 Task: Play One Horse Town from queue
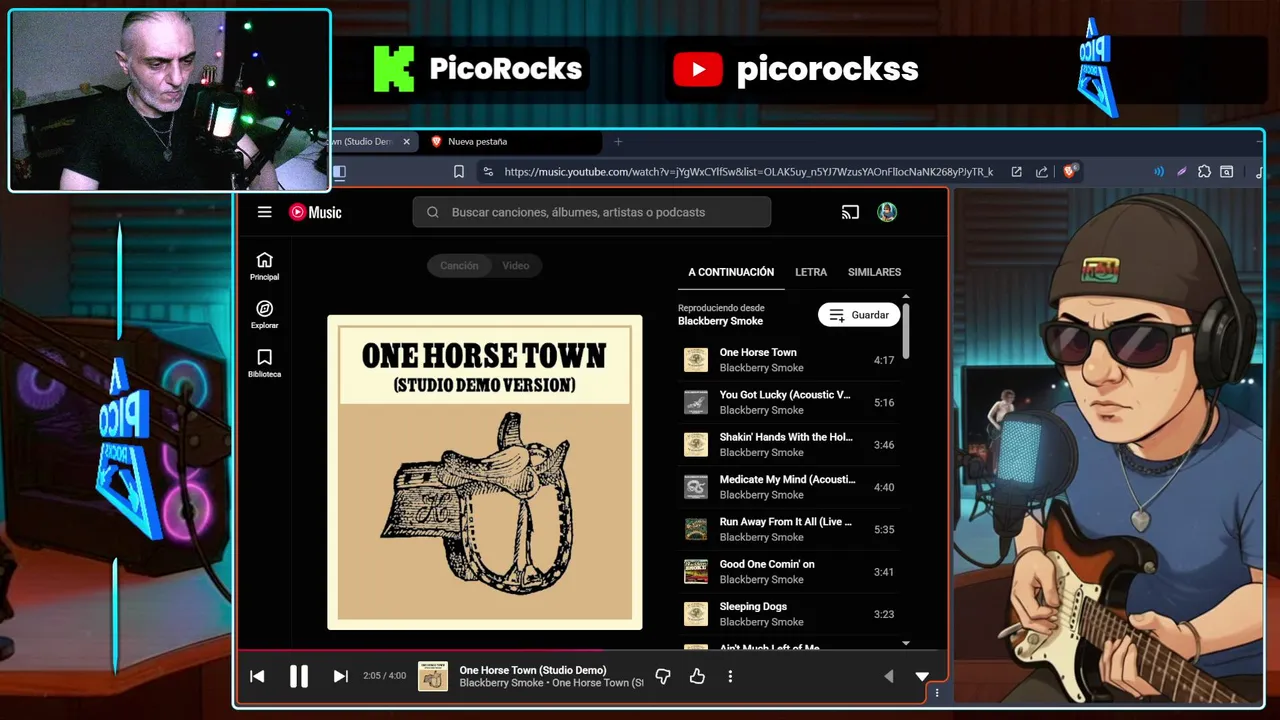pyautogui.click(x=789, y=360)
